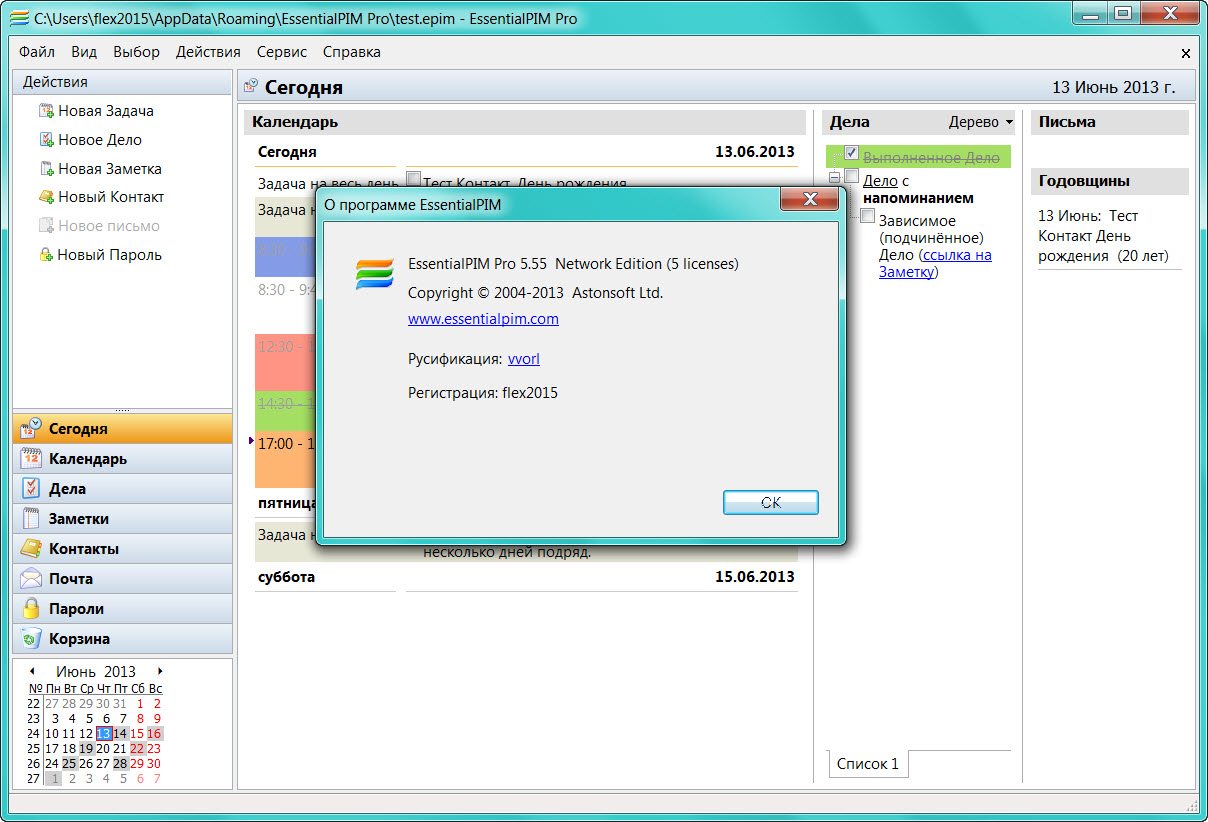Click the Новая Заметка icon

tap(46, 169)
